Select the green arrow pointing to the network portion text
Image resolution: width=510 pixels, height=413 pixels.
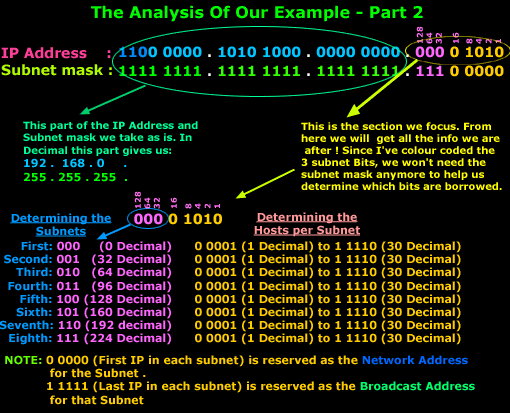113,100
